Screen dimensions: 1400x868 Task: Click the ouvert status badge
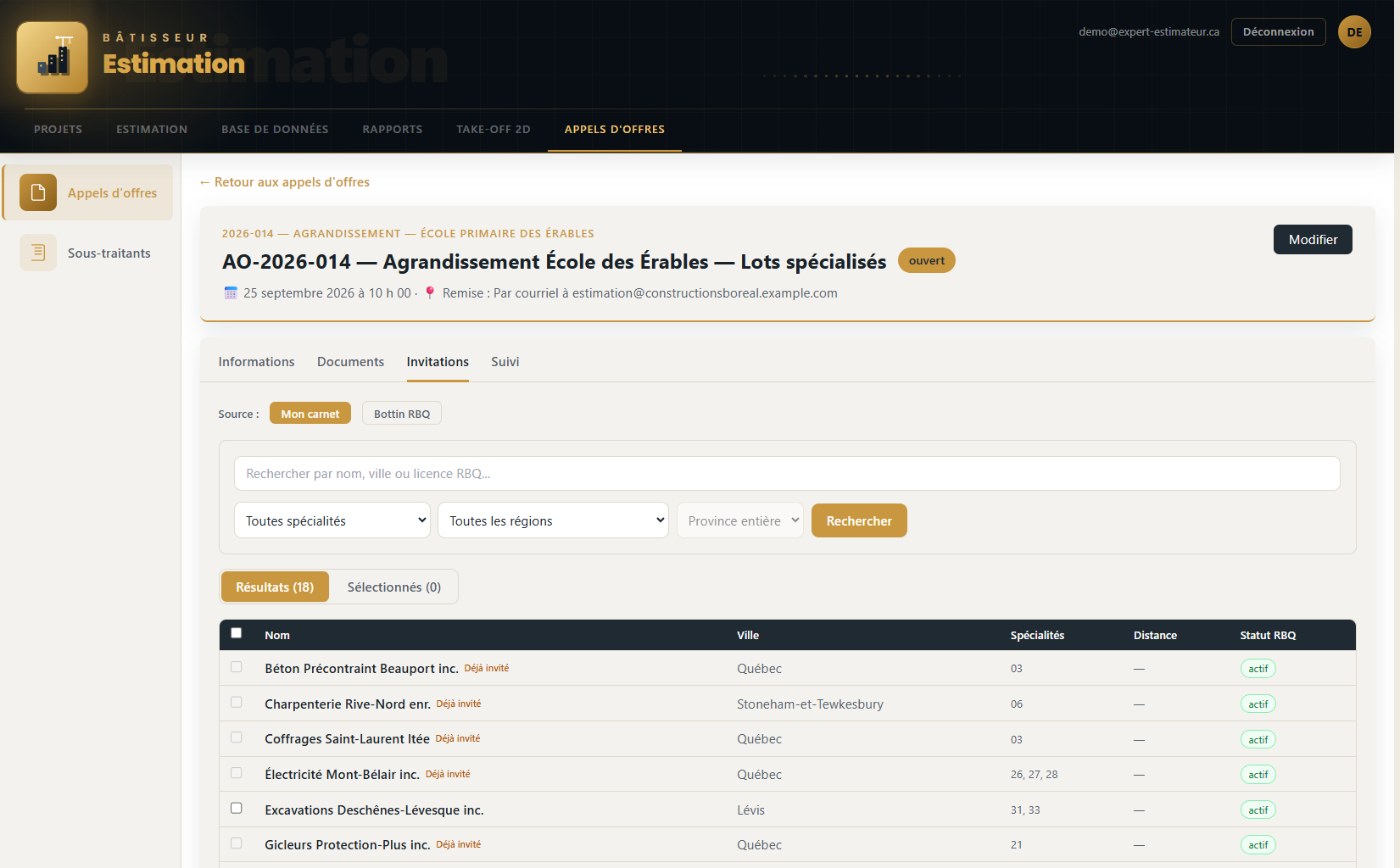[927, 261]
